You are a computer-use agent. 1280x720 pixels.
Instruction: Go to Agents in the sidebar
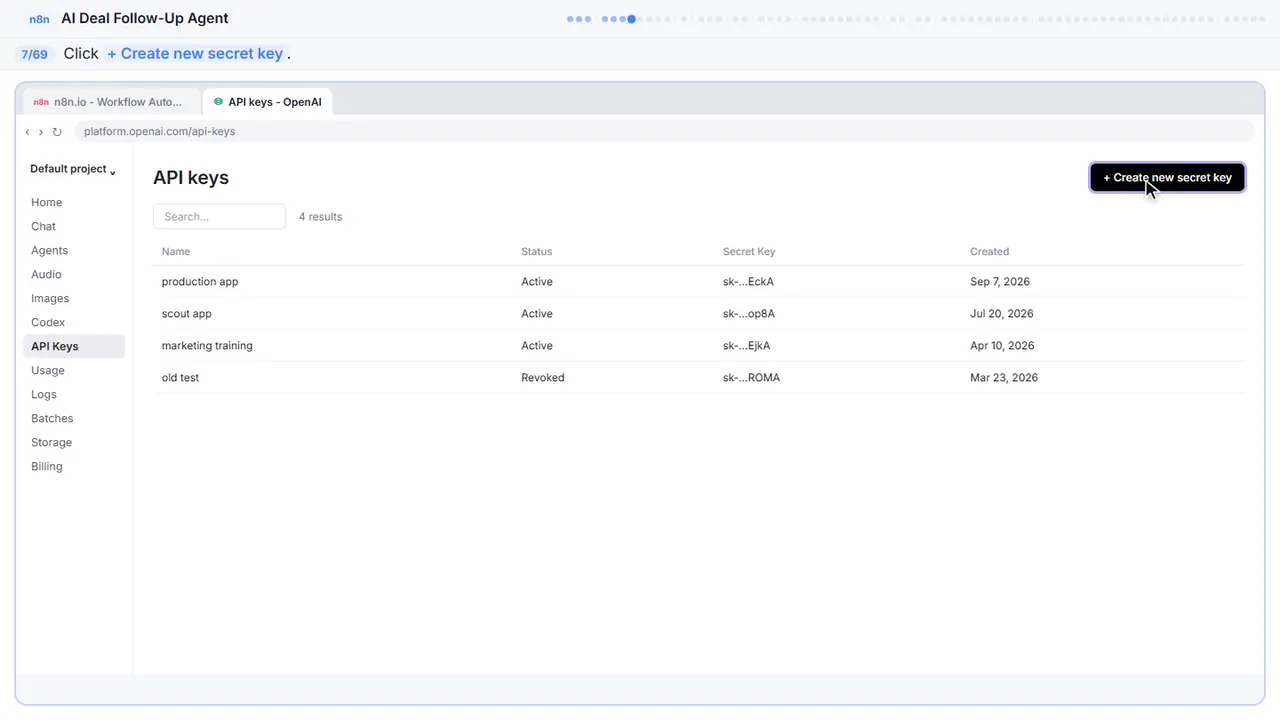pyautogui.click(x=50, y=251)
